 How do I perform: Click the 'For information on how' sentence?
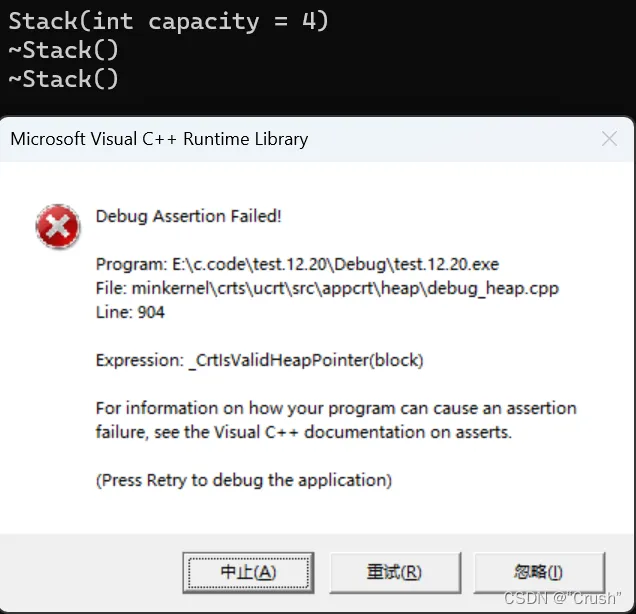pos(336,408)
